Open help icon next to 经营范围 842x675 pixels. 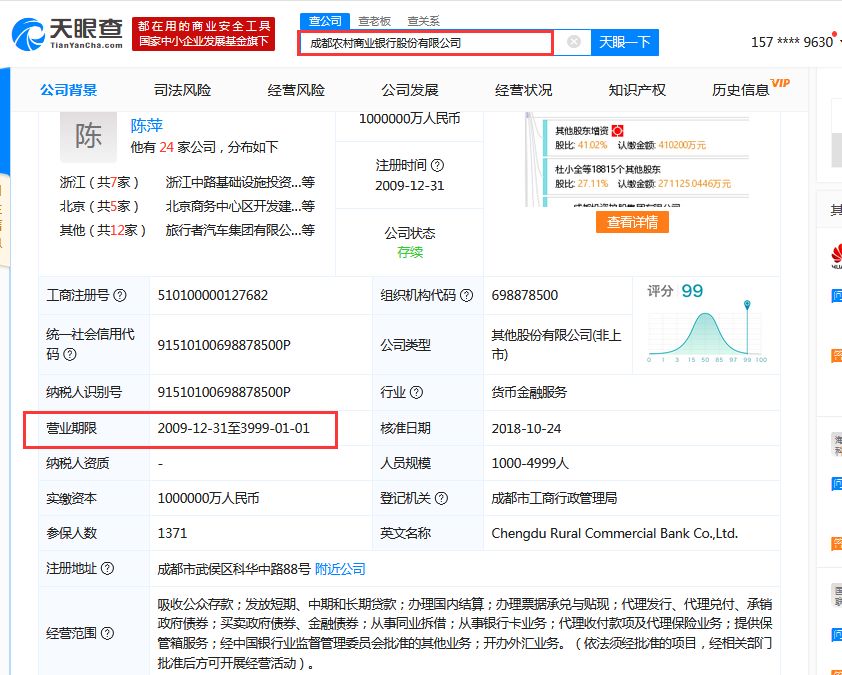point(107,633)
